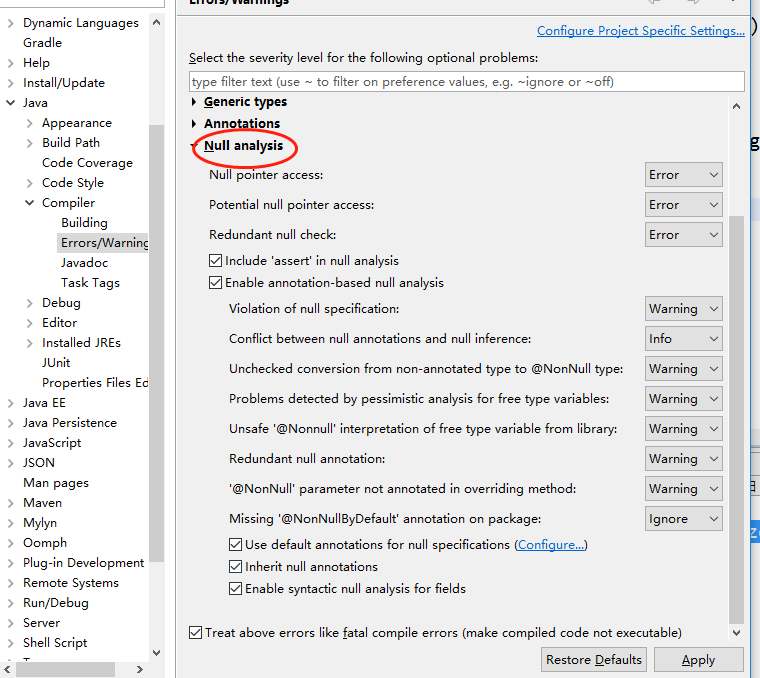The width and height of the screenshot is (760, 678).
Task: Select JUnit under Java
Action: pyautogui.click(x=56, y=363)
